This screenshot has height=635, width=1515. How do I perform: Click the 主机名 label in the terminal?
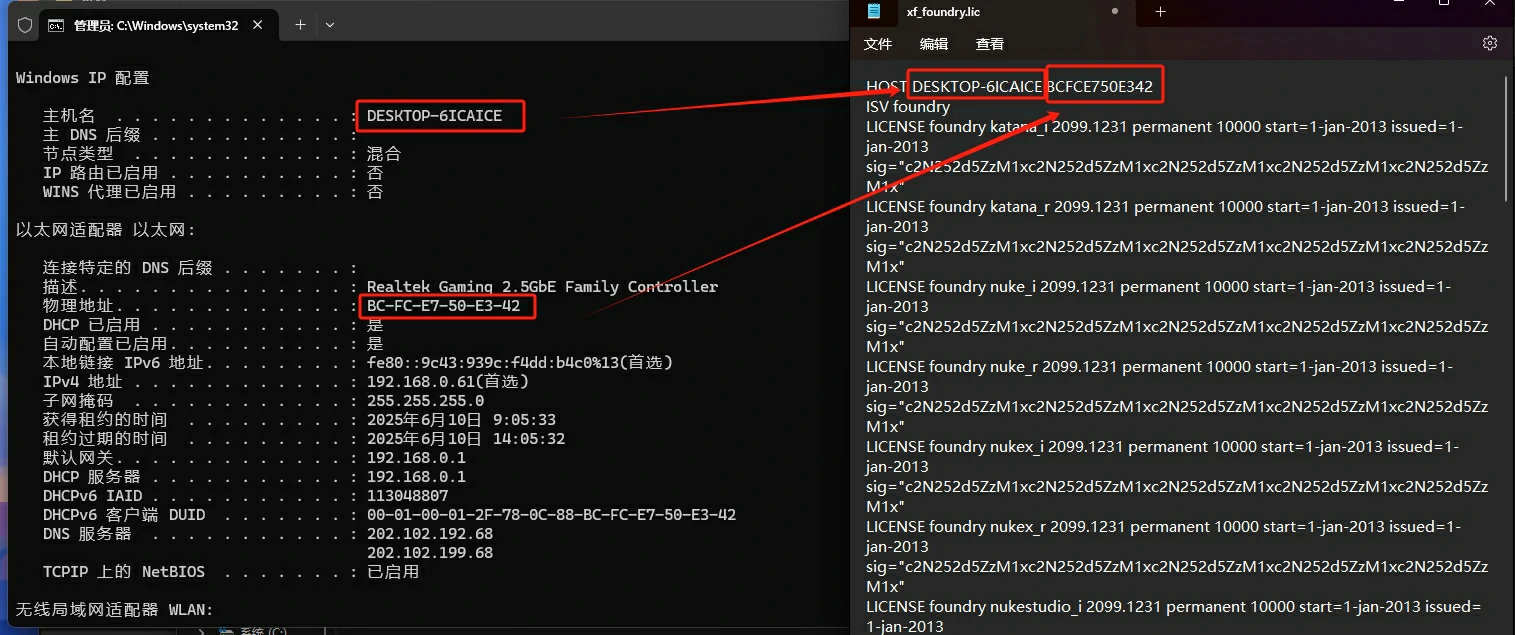pos(69,115)
